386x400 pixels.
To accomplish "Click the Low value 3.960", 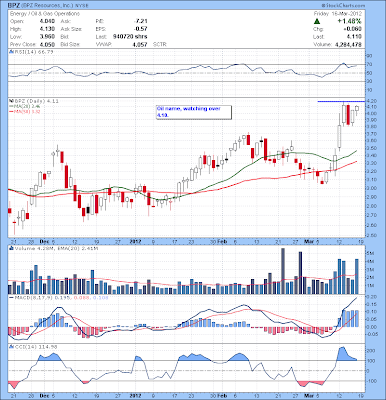I will [x=47, y=37].
